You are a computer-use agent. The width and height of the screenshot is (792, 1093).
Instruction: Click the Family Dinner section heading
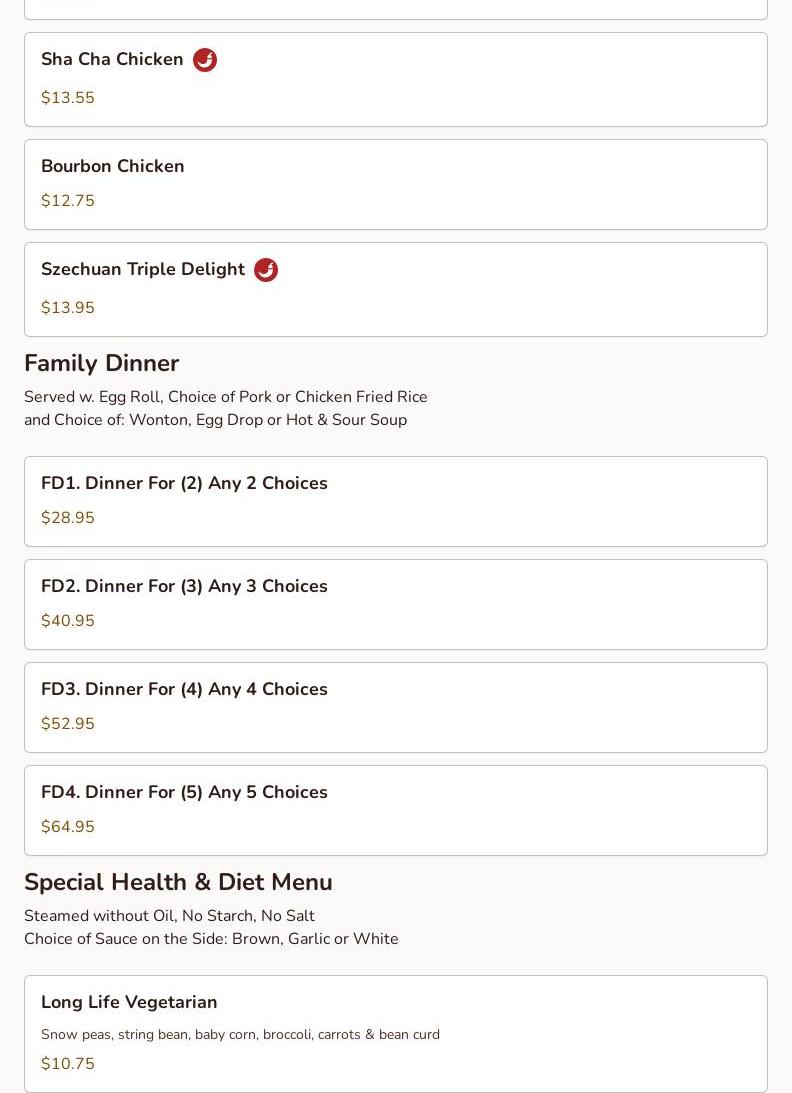coord(102,363)
